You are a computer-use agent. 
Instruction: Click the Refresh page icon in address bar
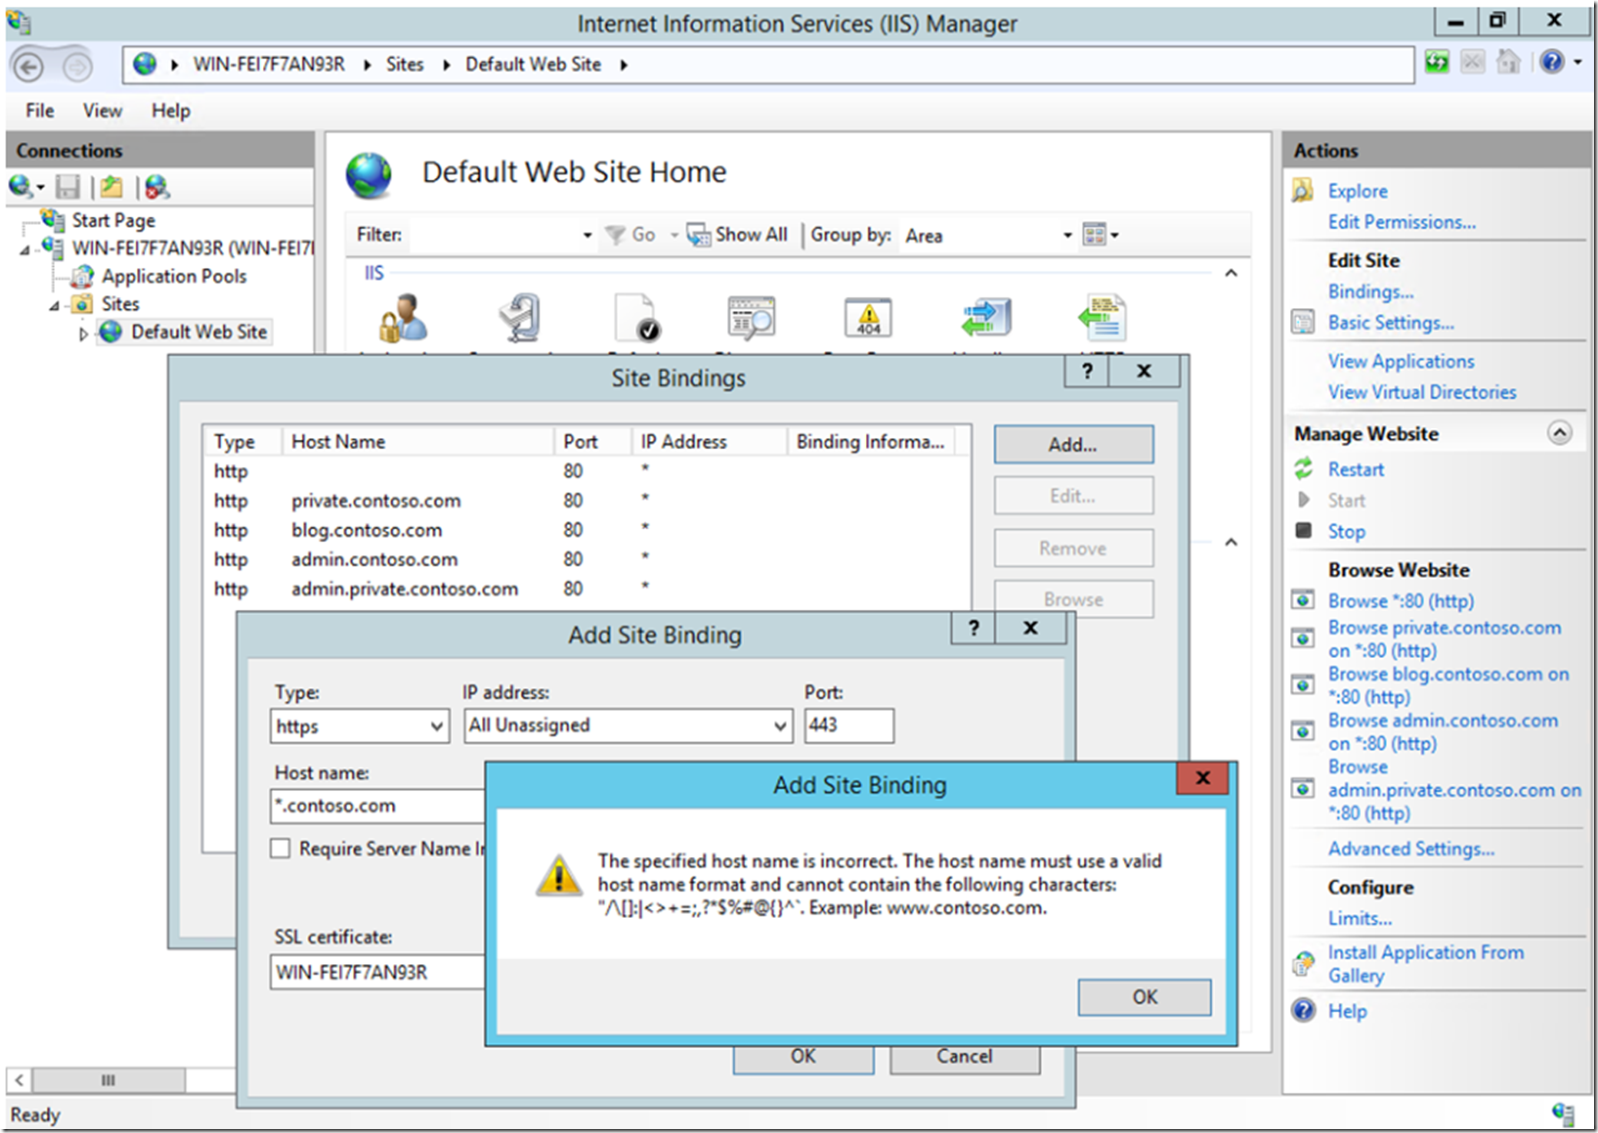click(1437, 63)
